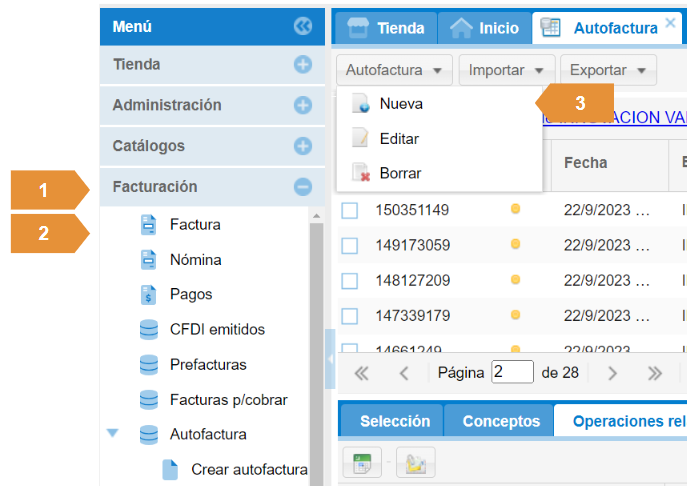Collapse the Facturación menu section
This screenshot has width=687, height=486.
302,187
